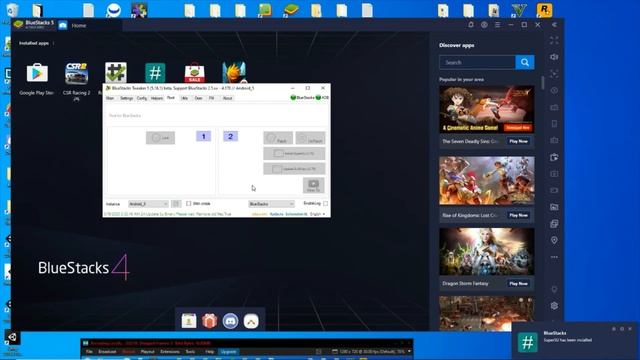This screenshot has width=640, height=360.
Task: Click the first dock icon in BlueStacks
Action: pos(189,321)
